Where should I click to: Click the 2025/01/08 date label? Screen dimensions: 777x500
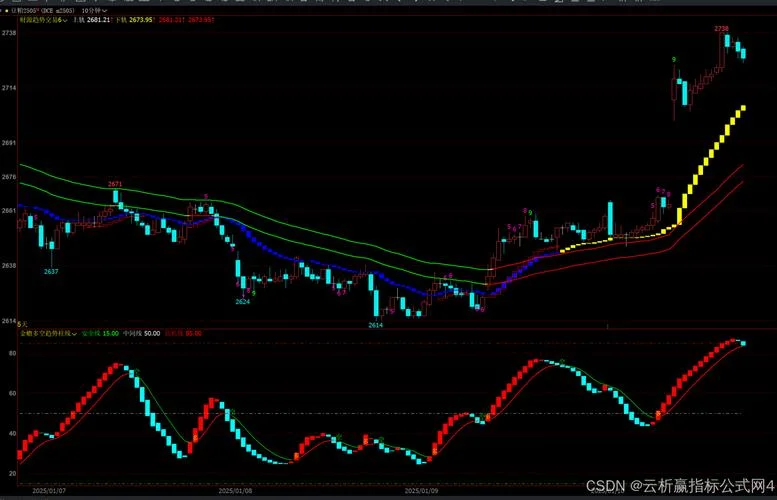coord(235,491)
